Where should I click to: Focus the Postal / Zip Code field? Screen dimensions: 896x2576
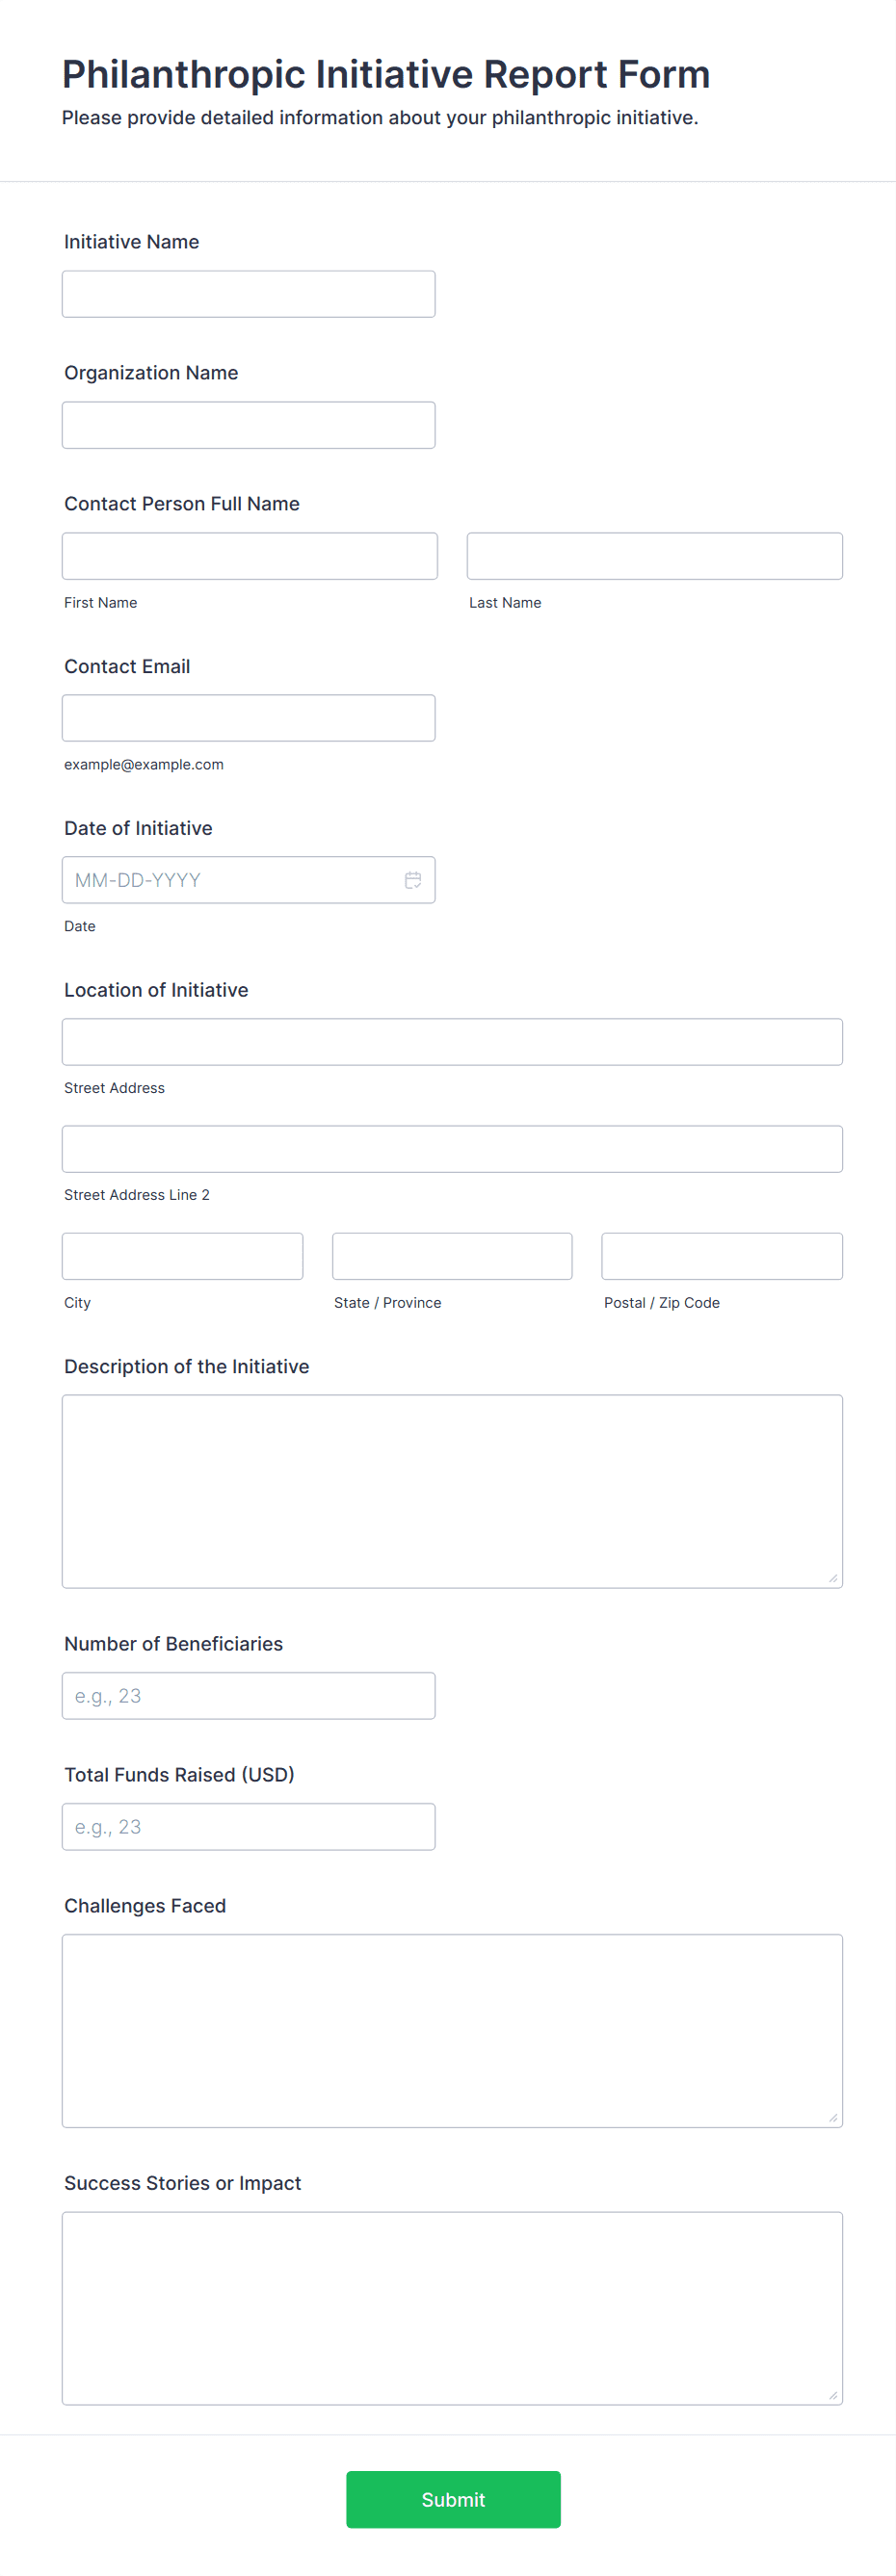(721, 1256)
